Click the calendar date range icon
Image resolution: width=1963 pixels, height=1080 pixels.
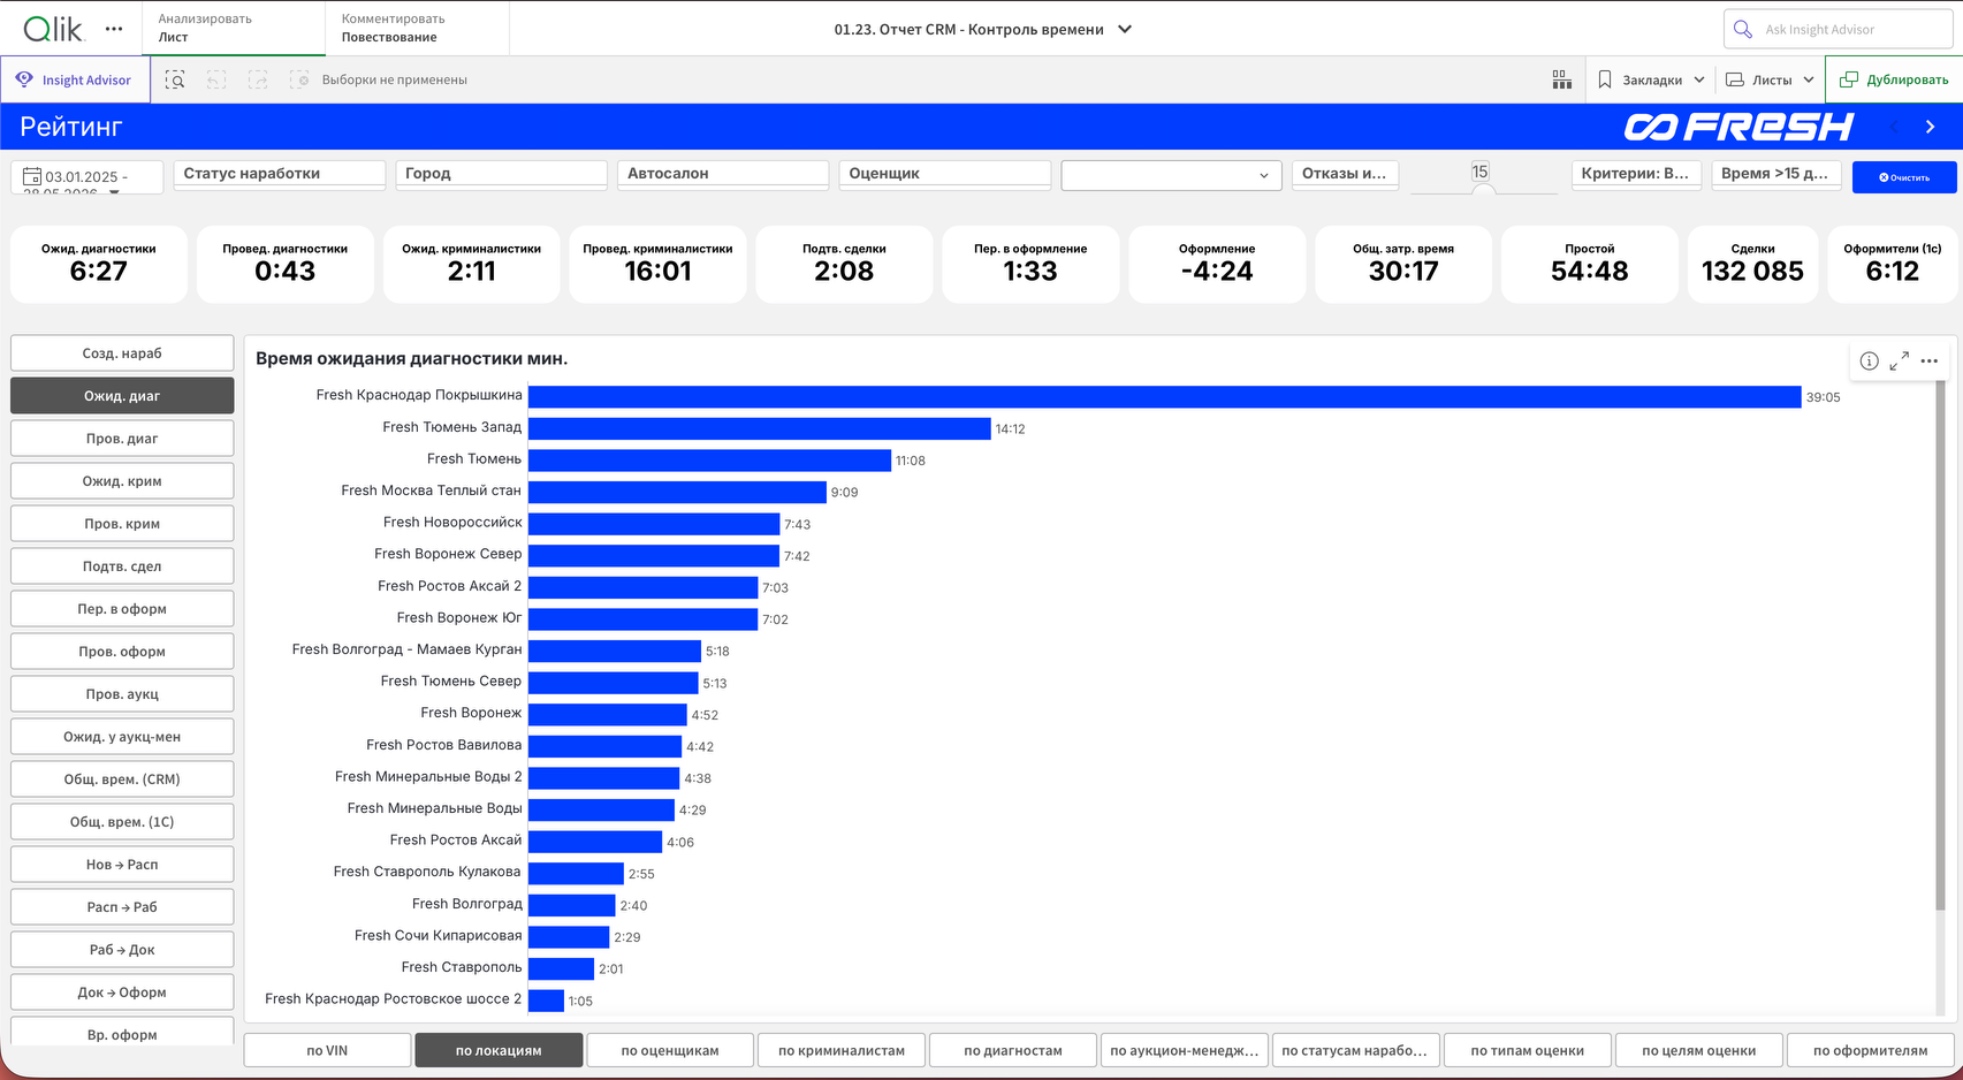(x=31, y=176)
